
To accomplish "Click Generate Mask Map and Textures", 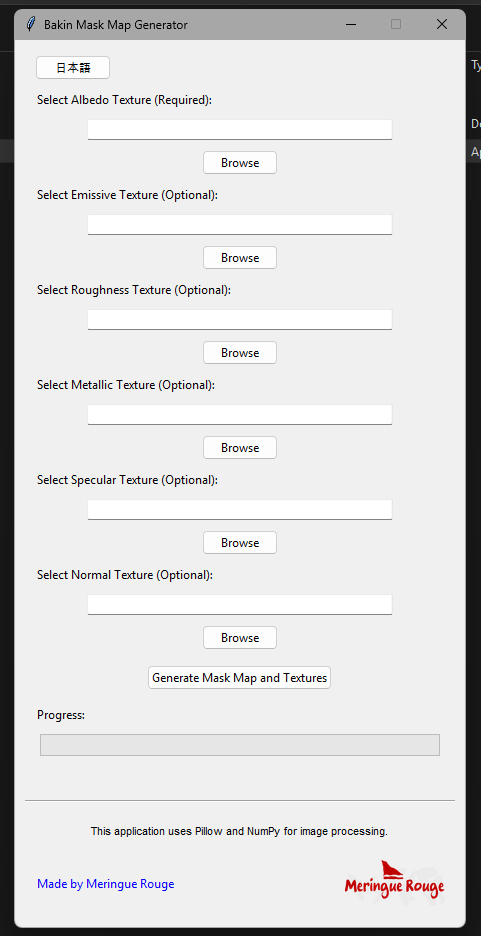I will pyautogui.click(x=239, y=678).
